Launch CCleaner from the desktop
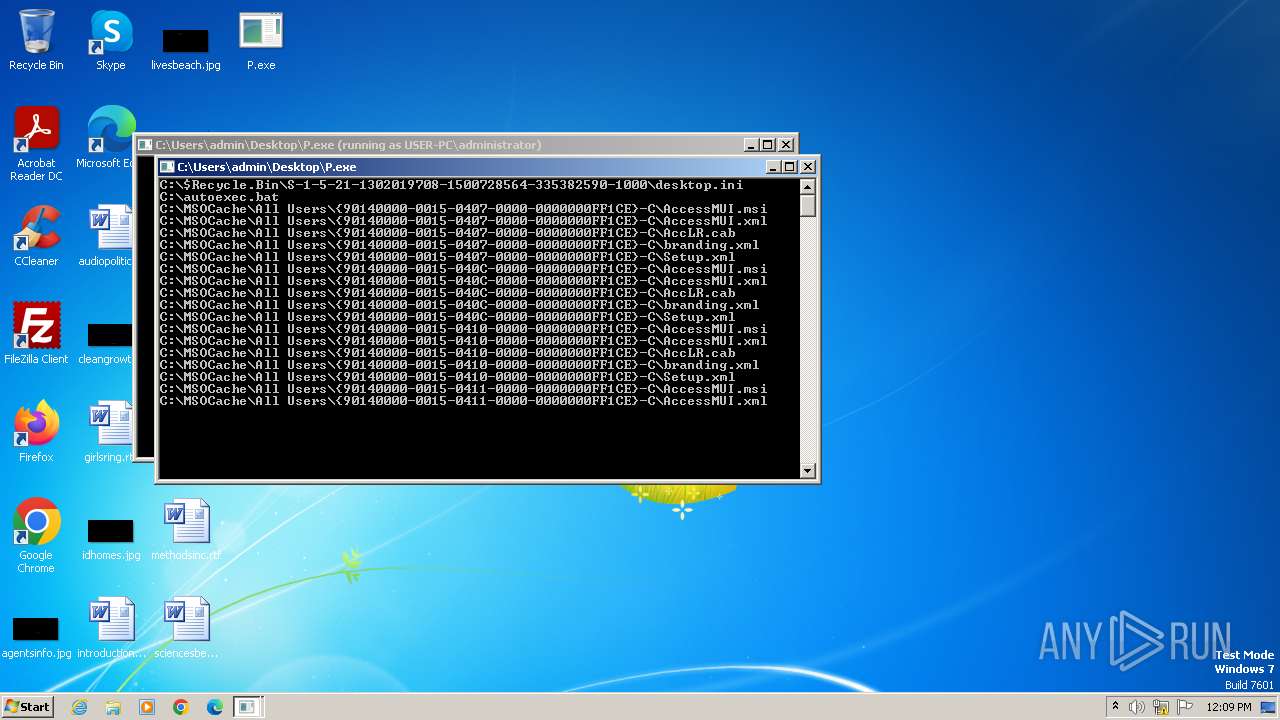Image resolution: width=1280 pixels, height=720 pixels. 36,236
